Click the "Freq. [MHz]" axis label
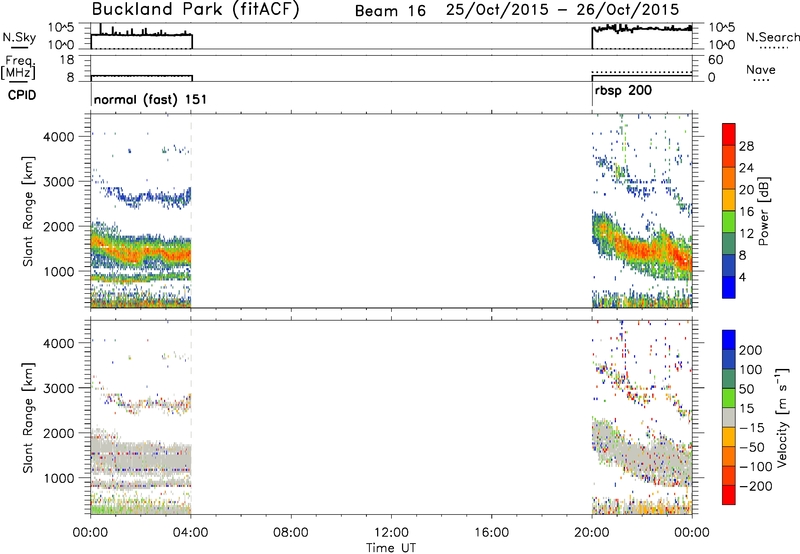The height and width of the screenshot is (554, 800). 18,68
